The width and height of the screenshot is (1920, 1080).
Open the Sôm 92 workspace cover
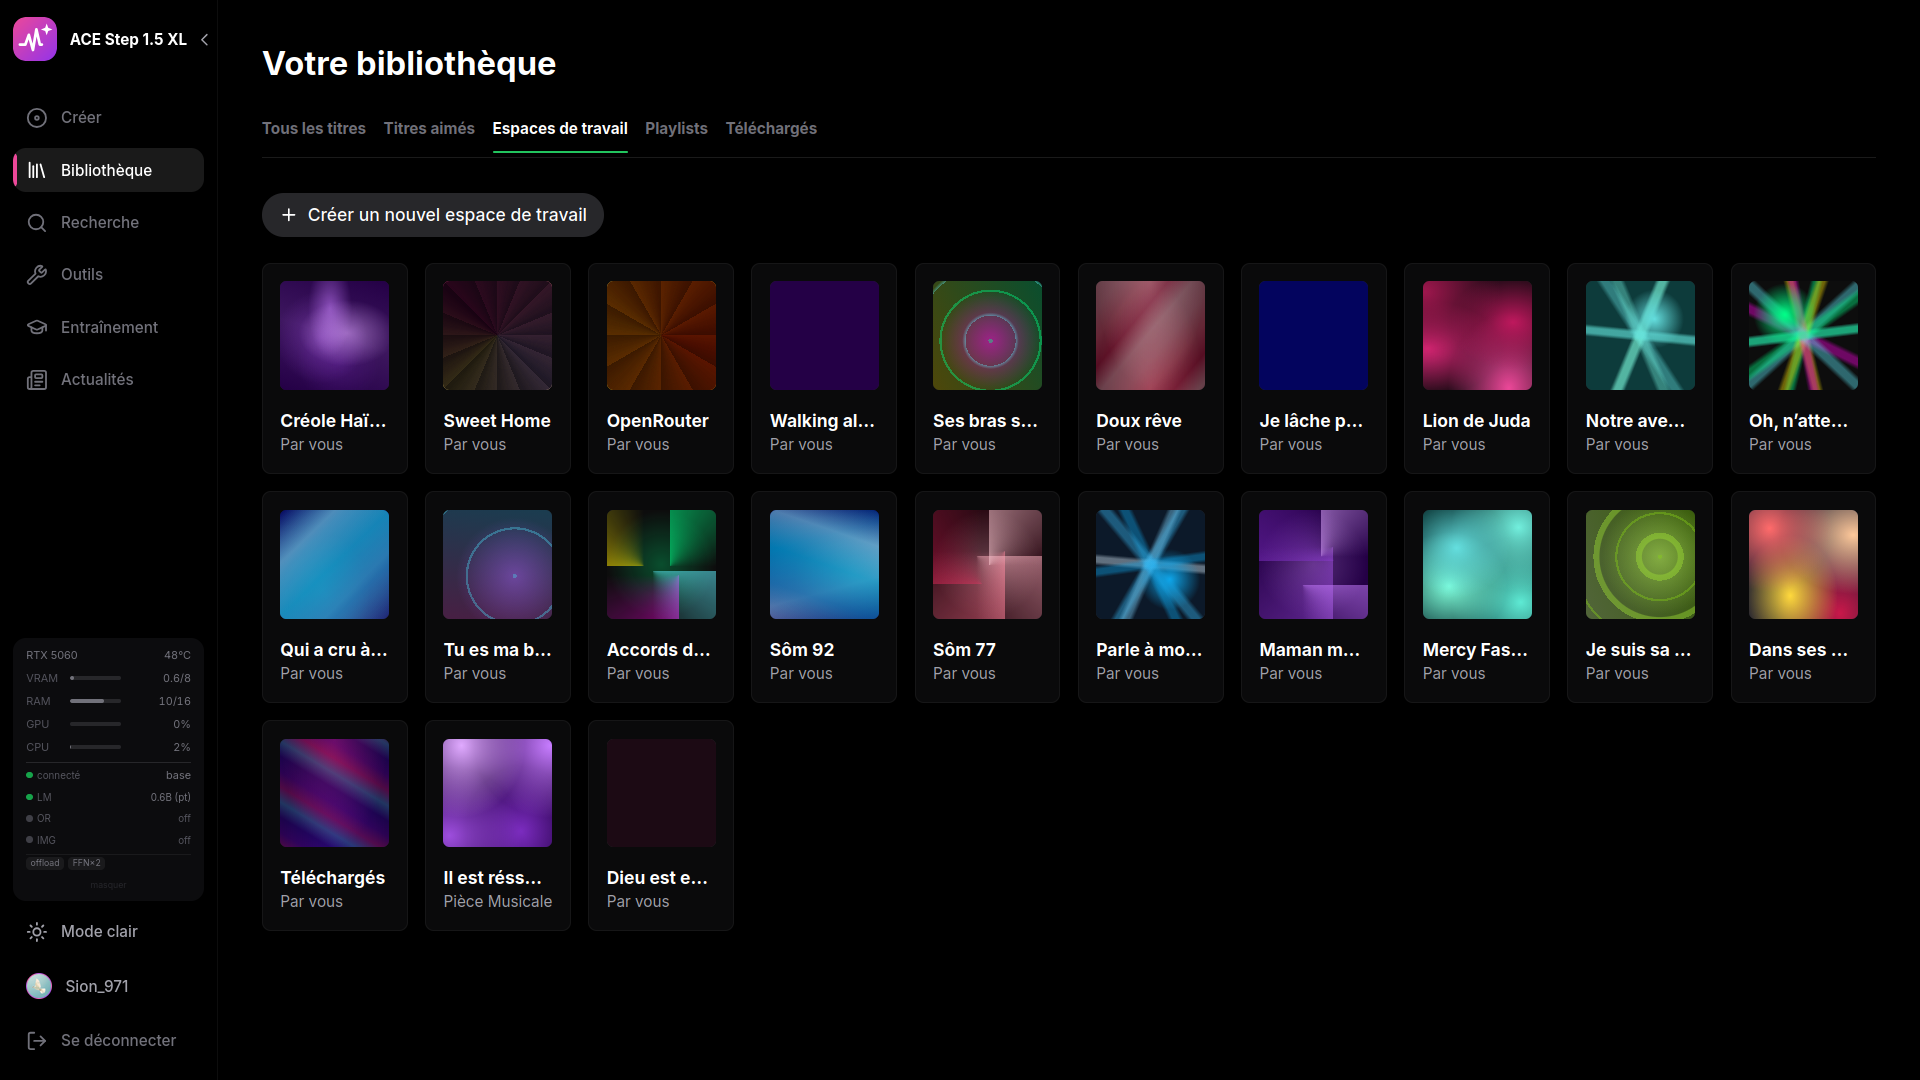pyautogui.click(x=824, y=564)
